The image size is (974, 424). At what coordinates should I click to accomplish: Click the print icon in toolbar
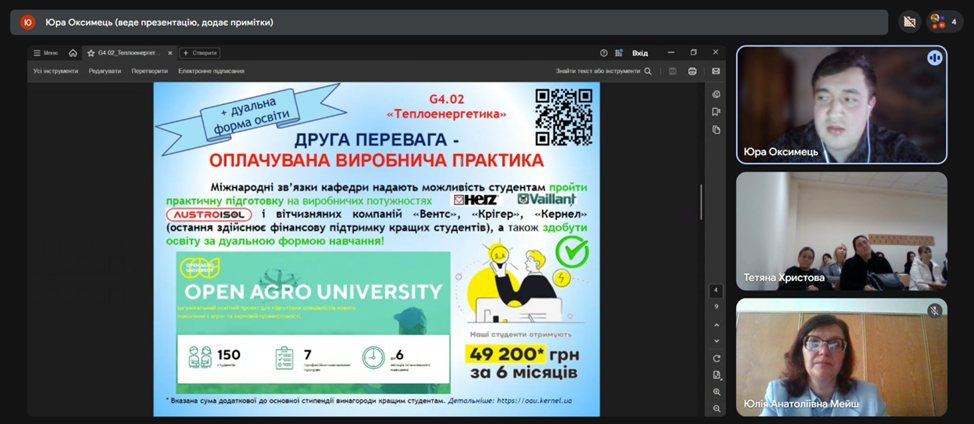[692, 71]
